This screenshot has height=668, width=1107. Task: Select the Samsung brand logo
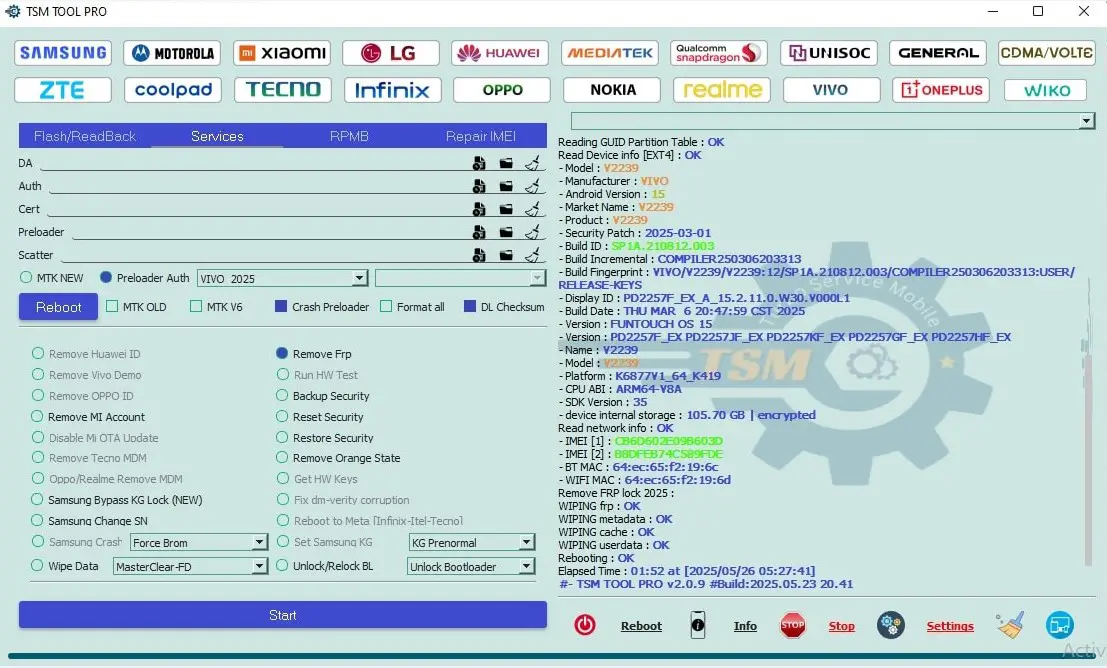(x=63, y=53)
